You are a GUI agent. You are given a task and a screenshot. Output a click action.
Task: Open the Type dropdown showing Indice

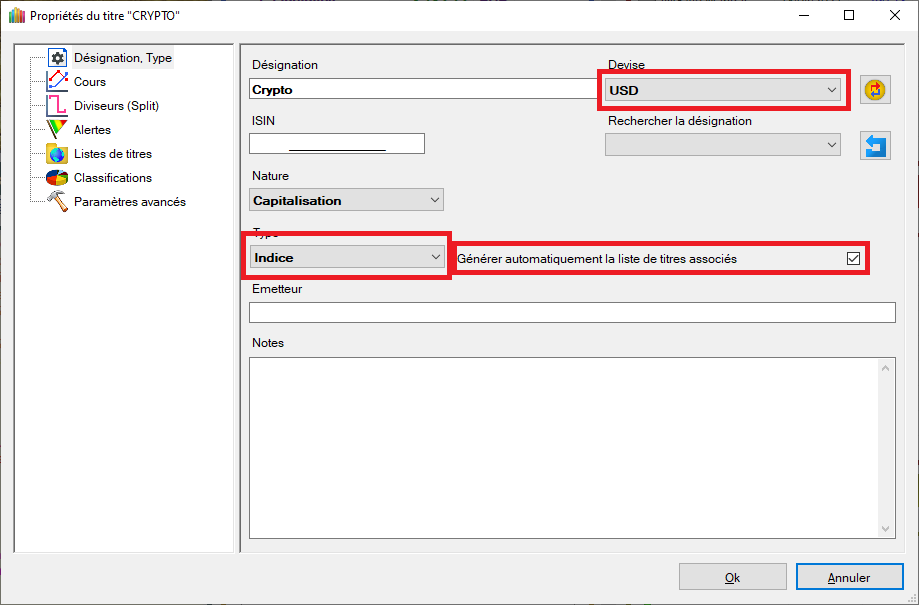point(346,257)
